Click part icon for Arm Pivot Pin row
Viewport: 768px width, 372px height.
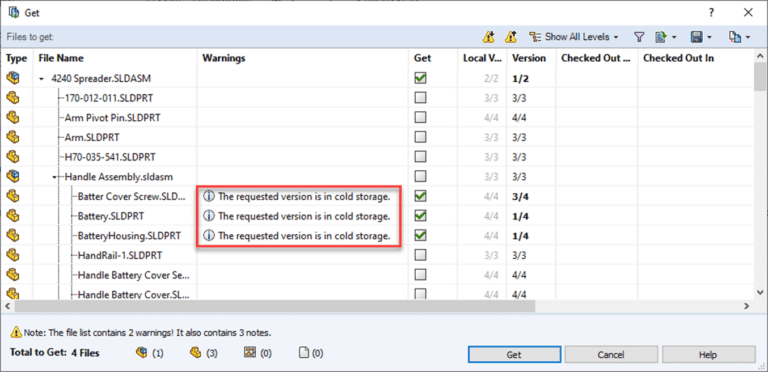(x=12, y=117)
